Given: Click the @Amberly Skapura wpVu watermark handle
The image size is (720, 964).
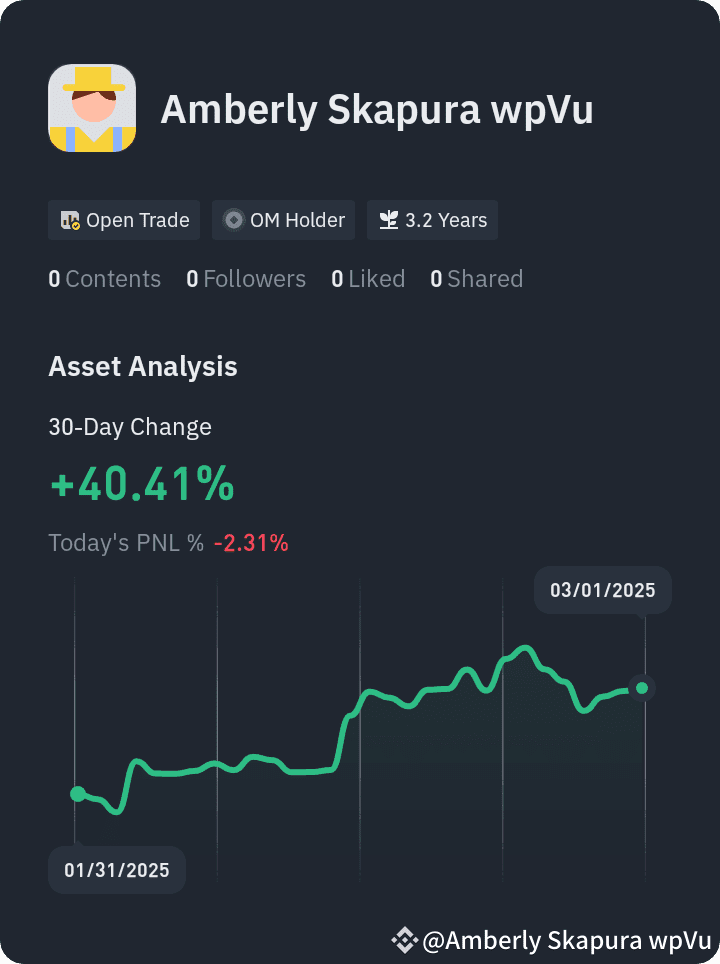Looking at the screenshot, I should pos(567,940).
